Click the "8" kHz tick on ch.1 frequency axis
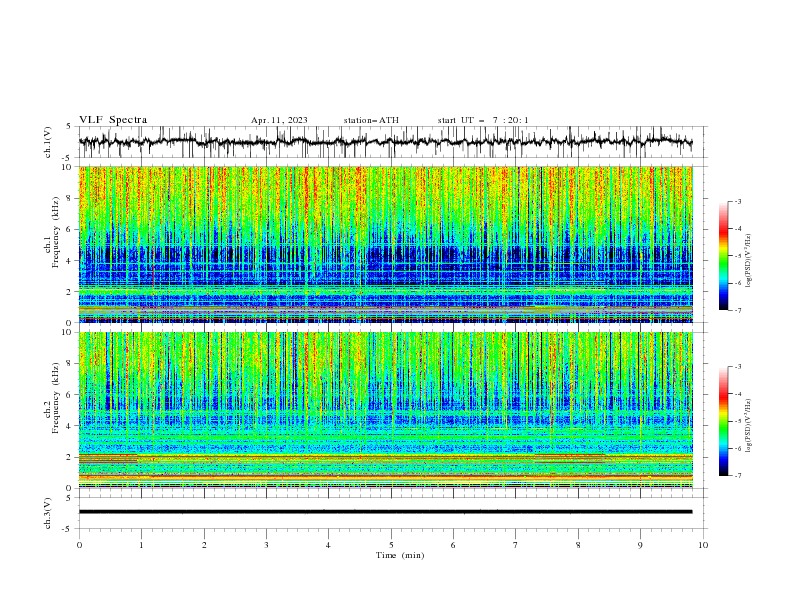 (71, 198)
